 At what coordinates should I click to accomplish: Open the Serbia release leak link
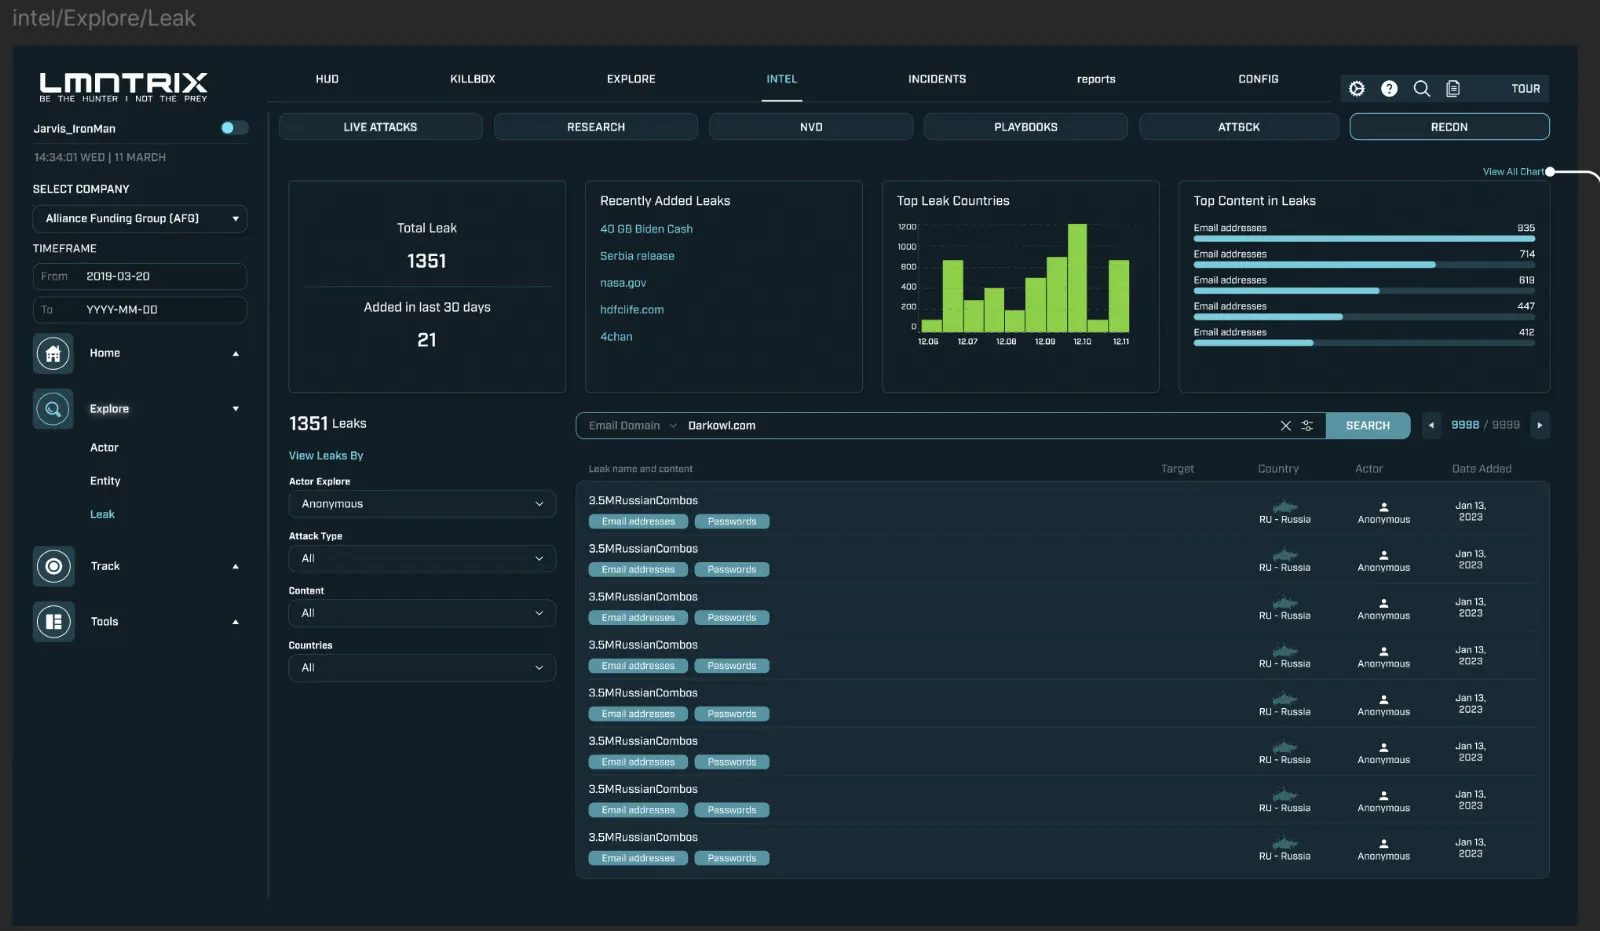coord(637,256)
